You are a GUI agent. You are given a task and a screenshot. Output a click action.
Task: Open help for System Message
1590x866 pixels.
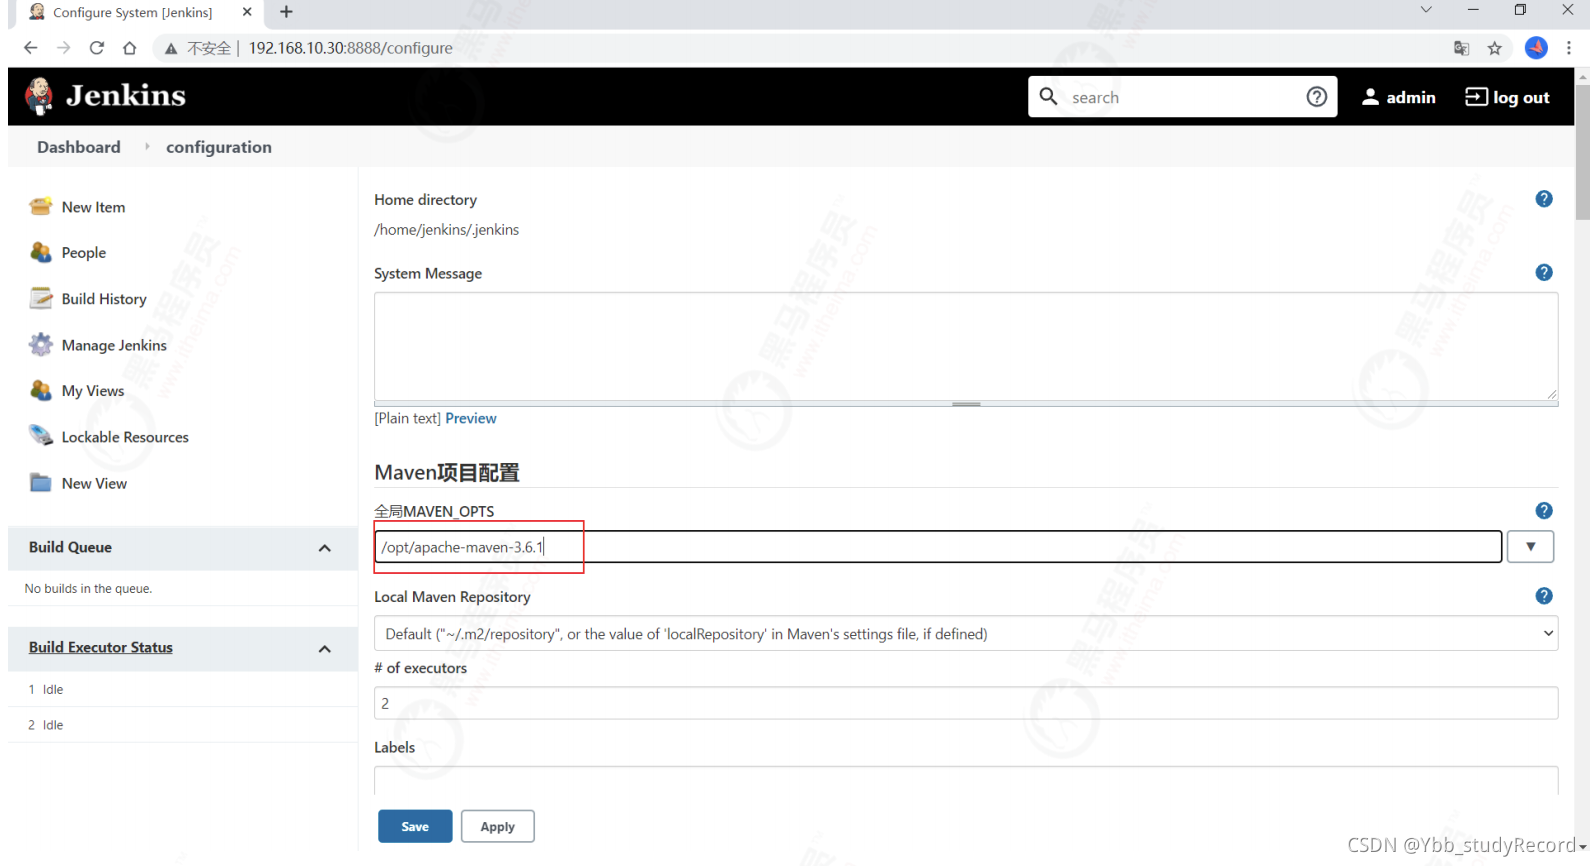tap(1544, 273)
